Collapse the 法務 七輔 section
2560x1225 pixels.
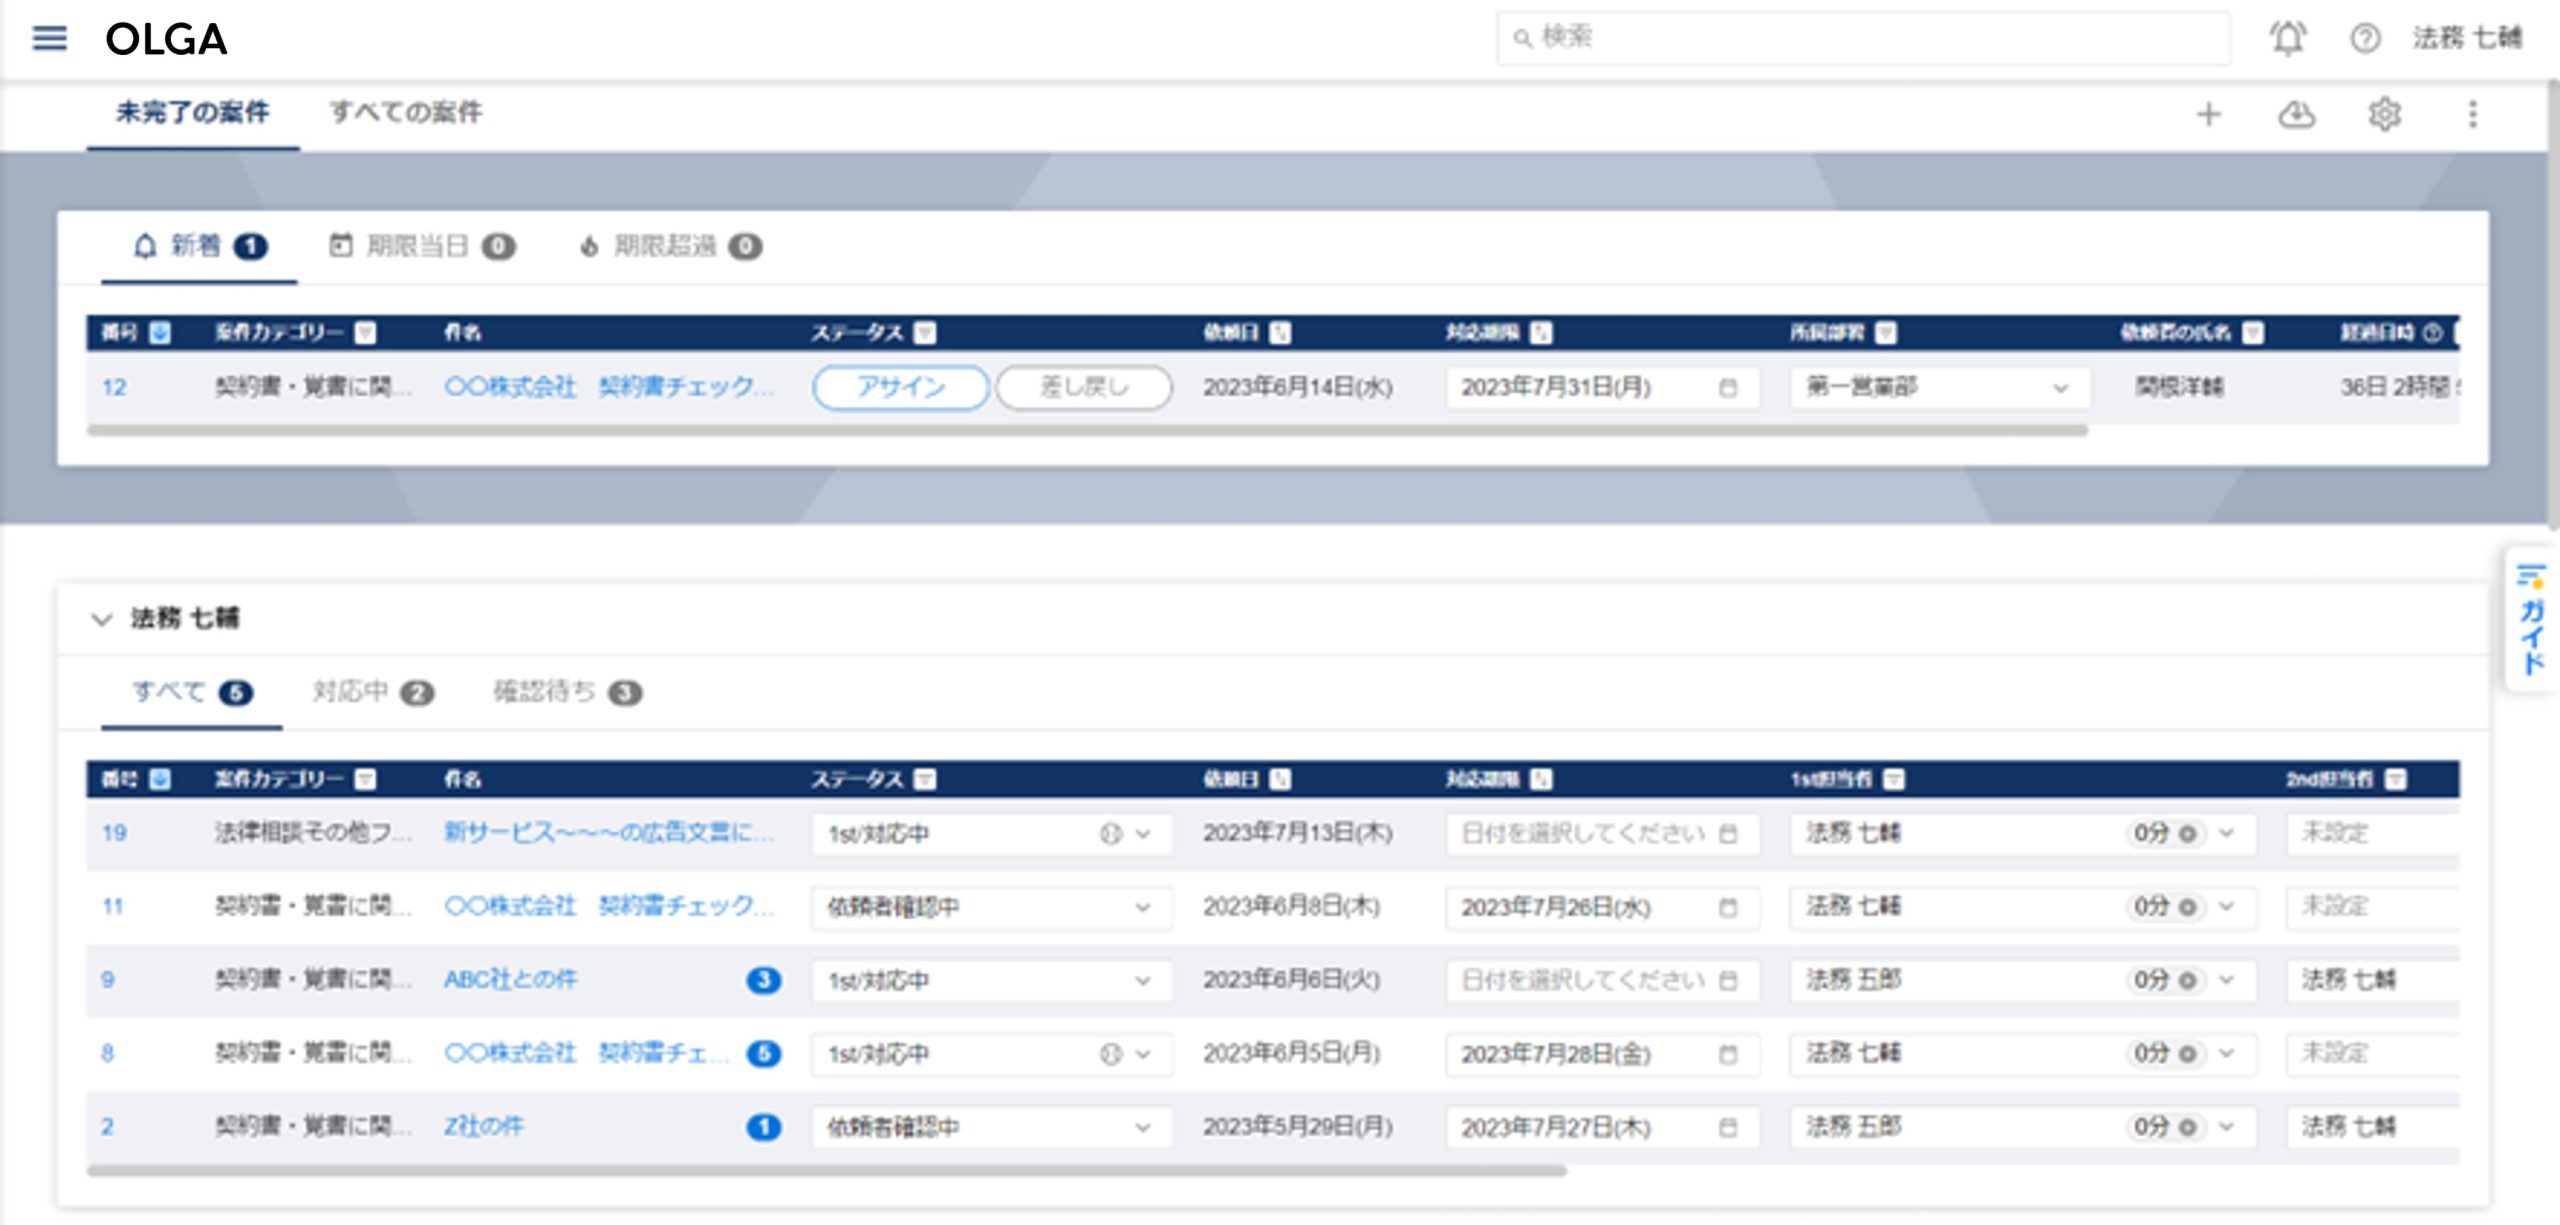[x=101, y=619]
